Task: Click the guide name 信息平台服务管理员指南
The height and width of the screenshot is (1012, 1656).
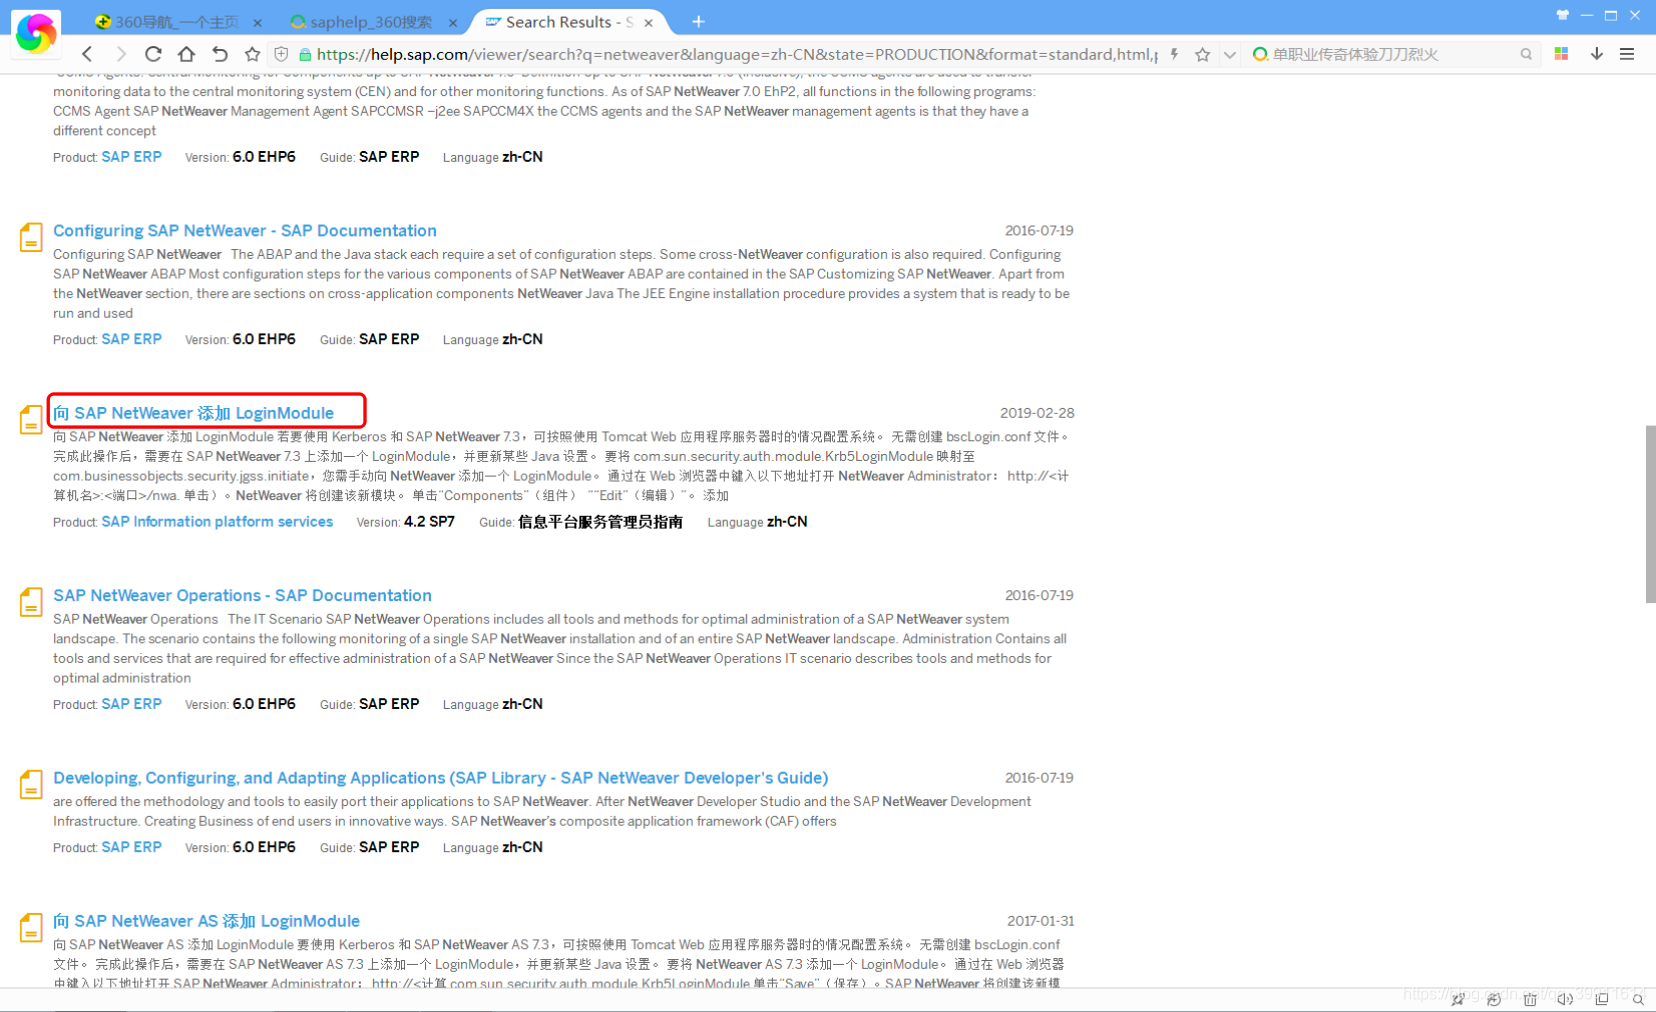Action: click(x=600, y=522)
